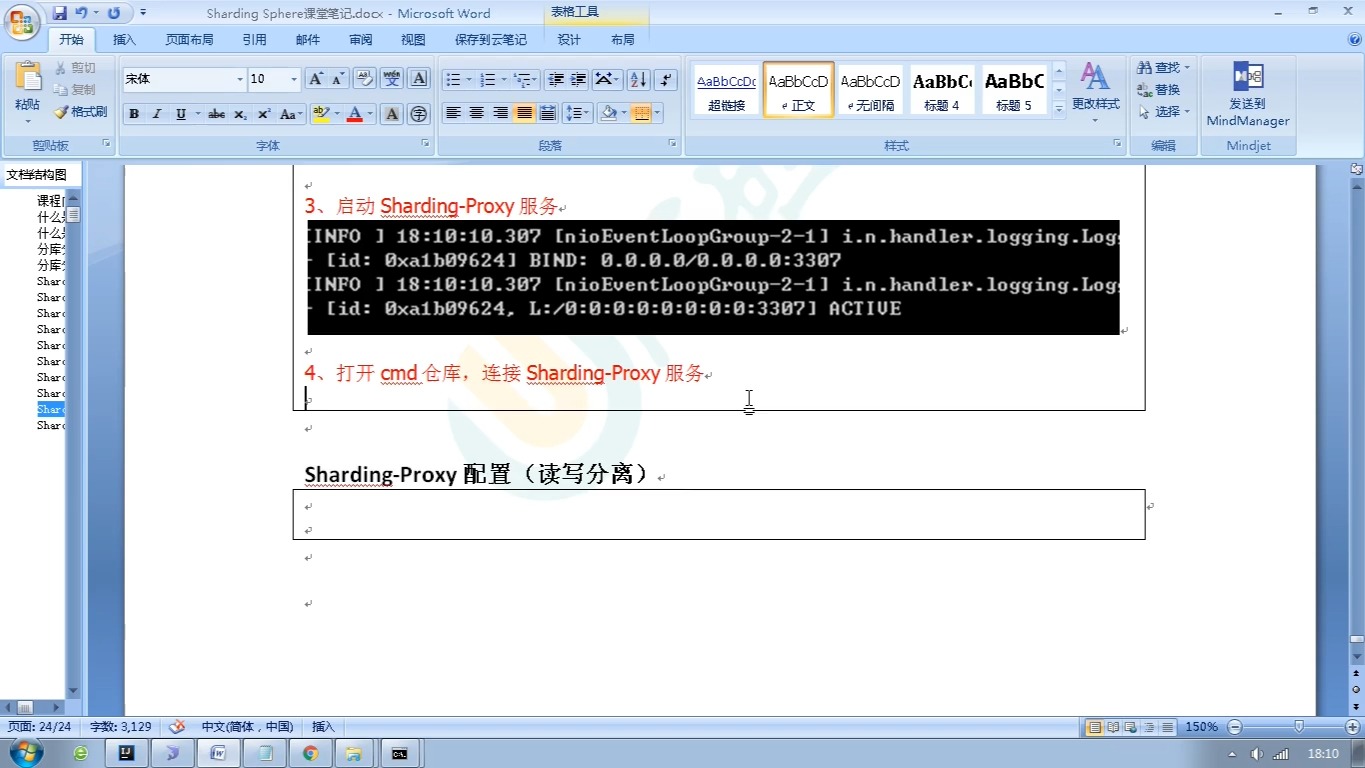Click 替换 (Replace) button
Image resolution: width=1365 pixels, height=768 pixels.
pyautogui.click(x=1160, y=89)
